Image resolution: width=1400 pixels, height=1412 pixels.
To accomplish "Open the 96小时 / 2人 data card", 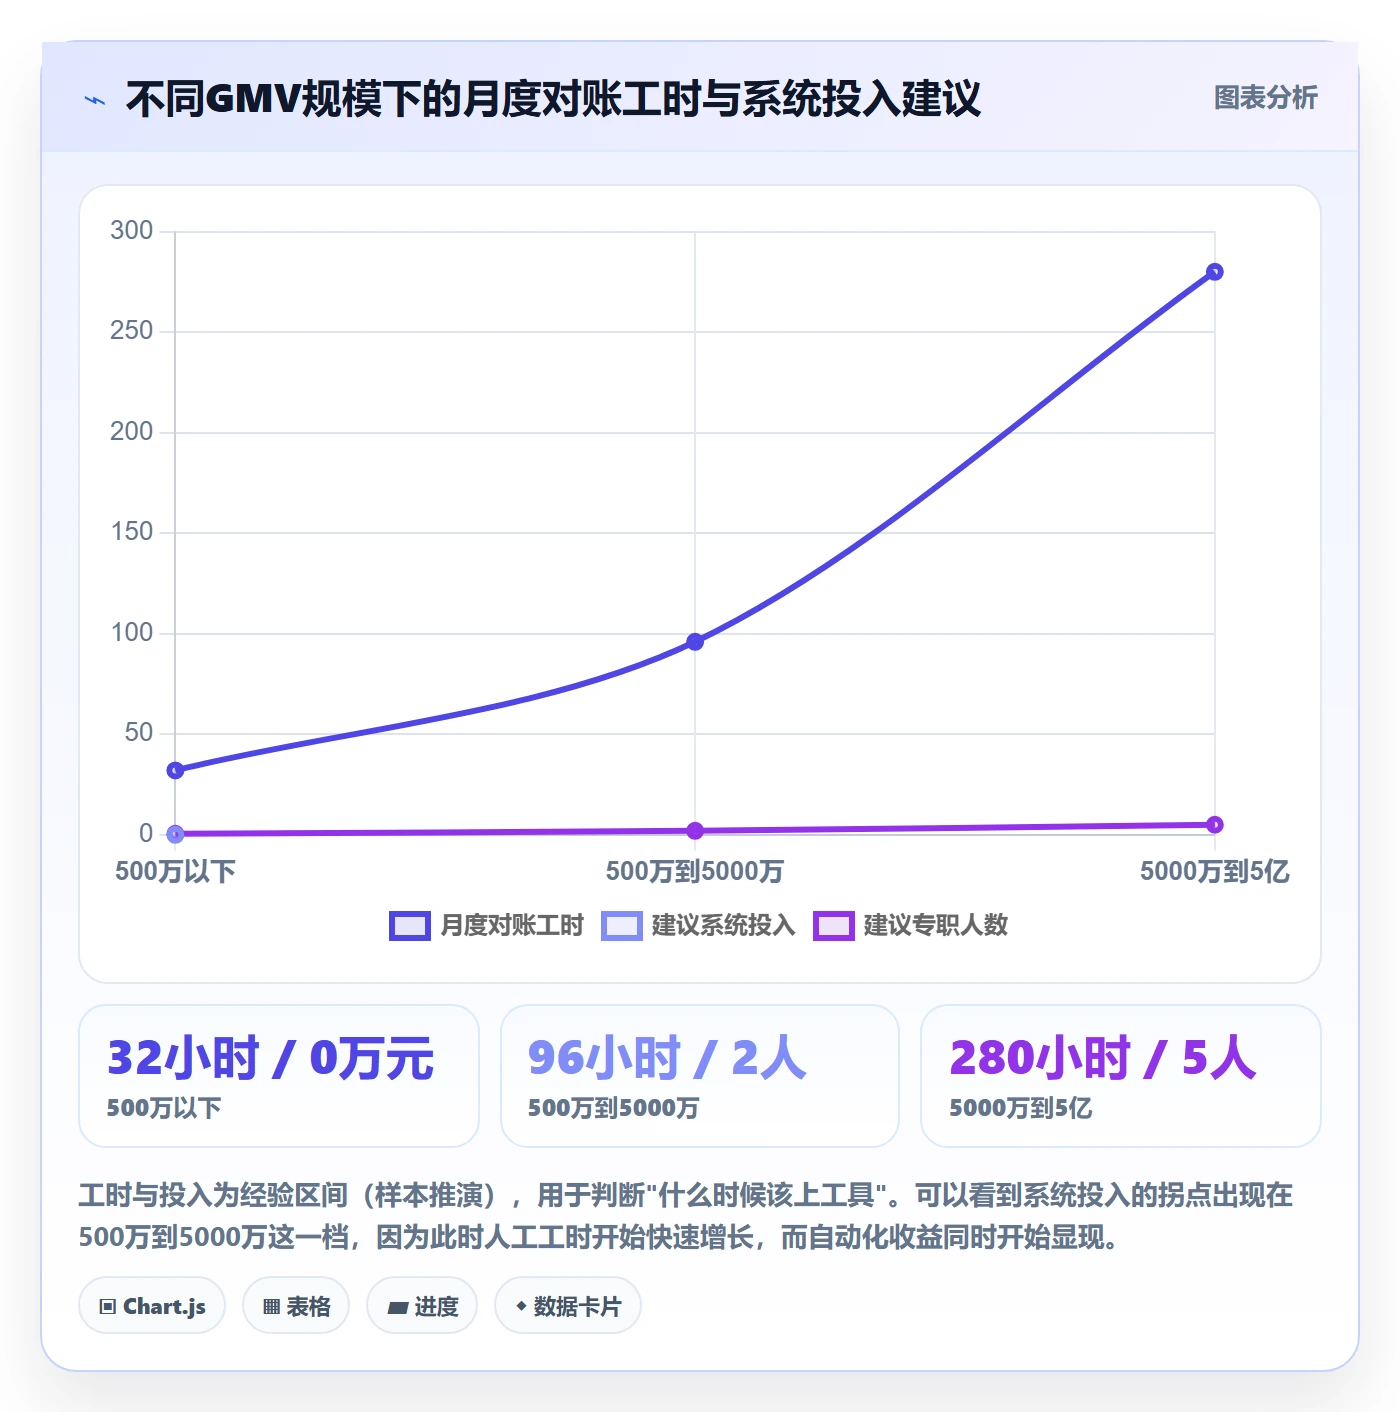I will coord(700,1076).
